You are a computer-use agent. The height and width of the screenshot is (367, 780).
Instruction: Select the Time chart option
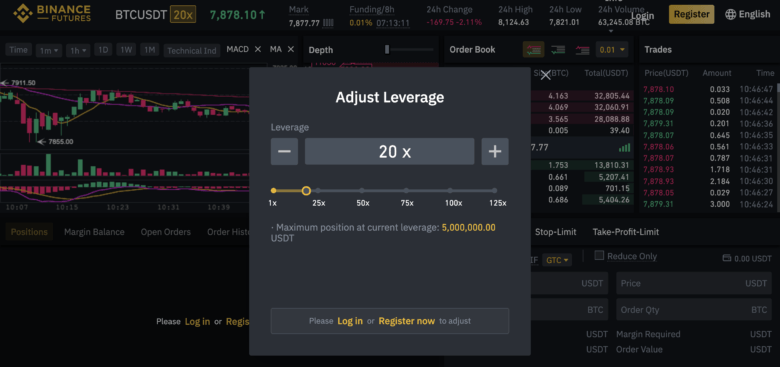(18, 50)
